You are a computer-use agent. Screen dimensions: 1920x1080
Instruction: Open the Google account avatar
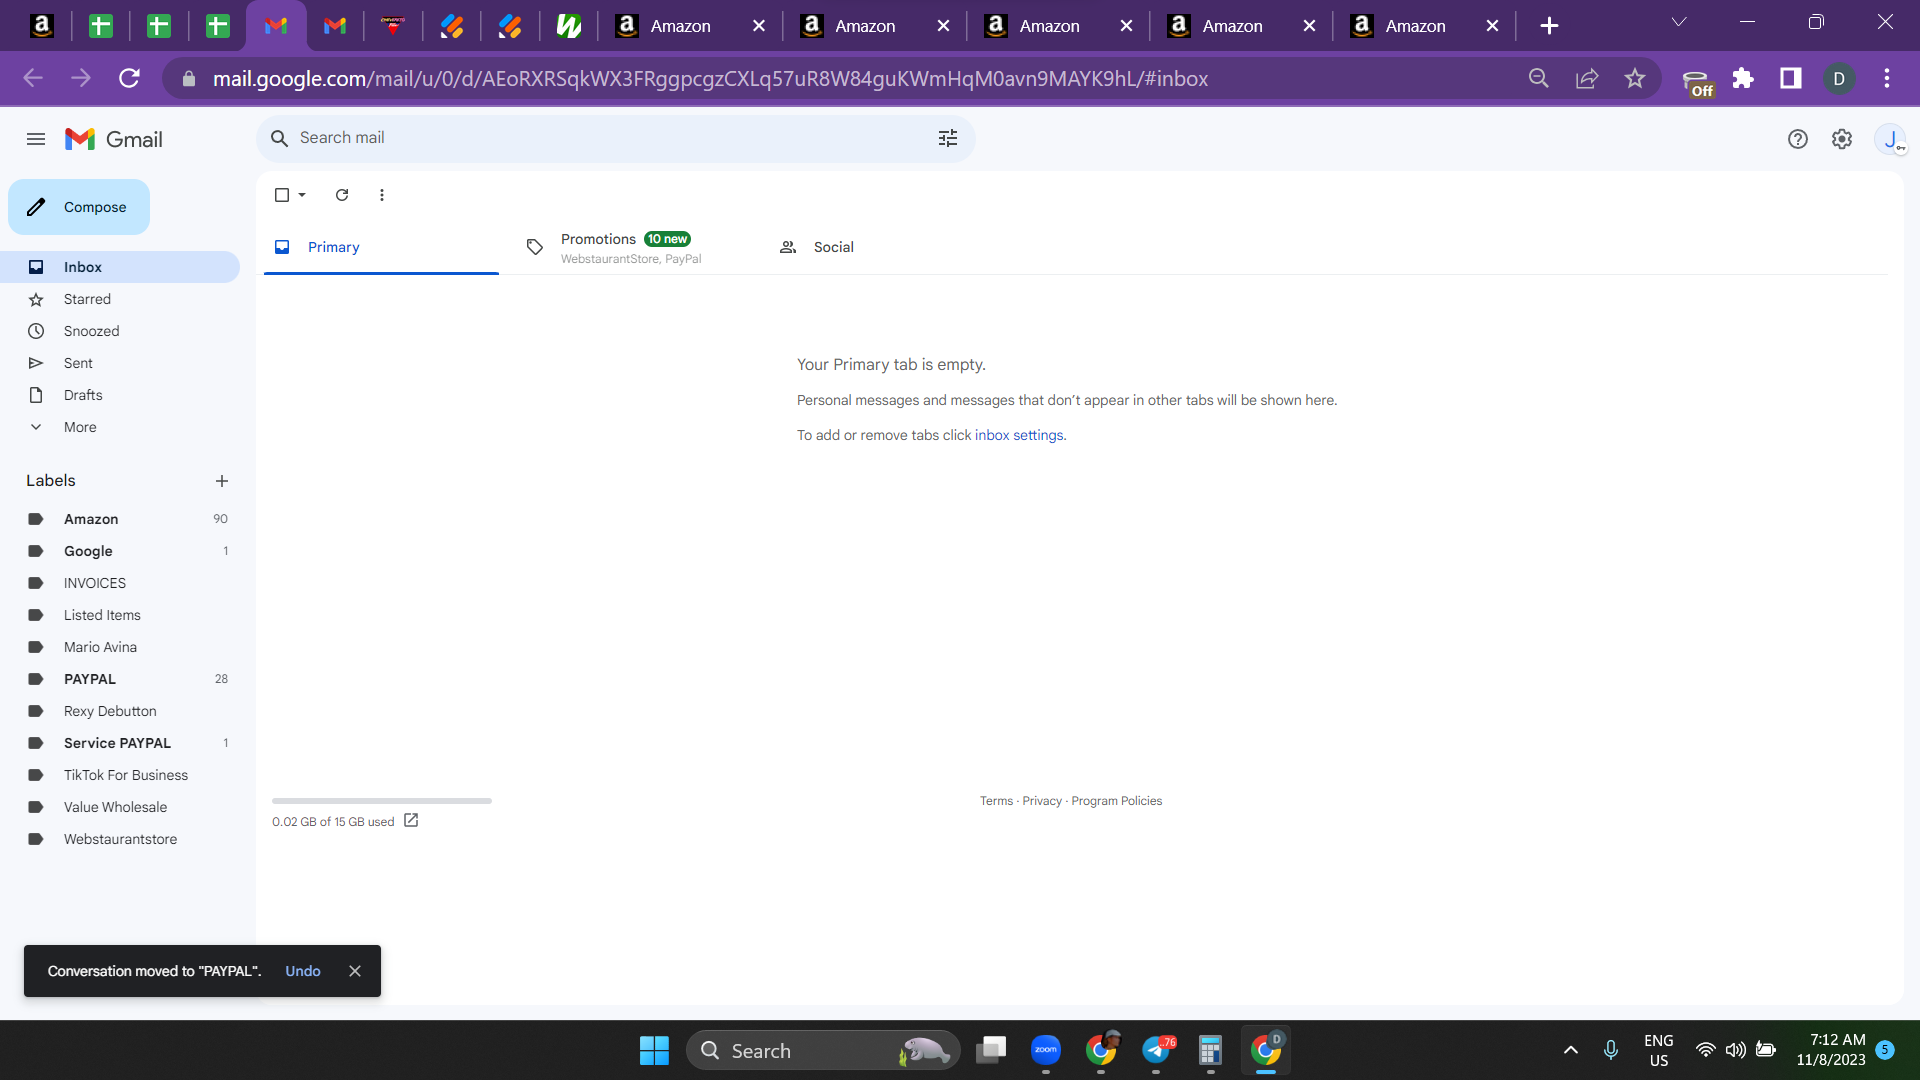click(x=1890, y=139)
